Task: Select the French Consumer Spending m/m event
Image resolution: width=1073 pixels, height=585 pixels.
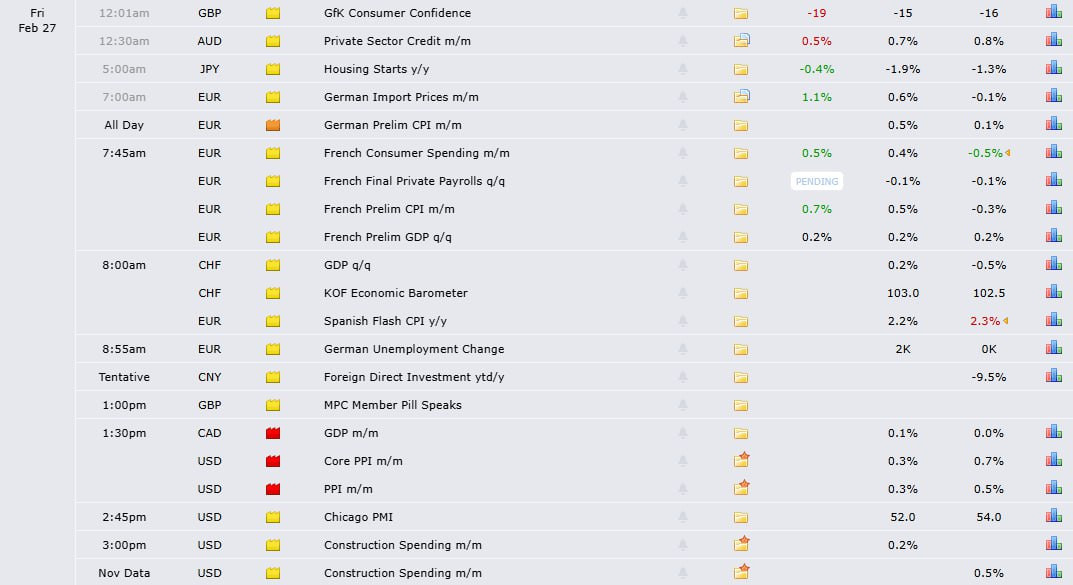Action: tap(416, 153)
